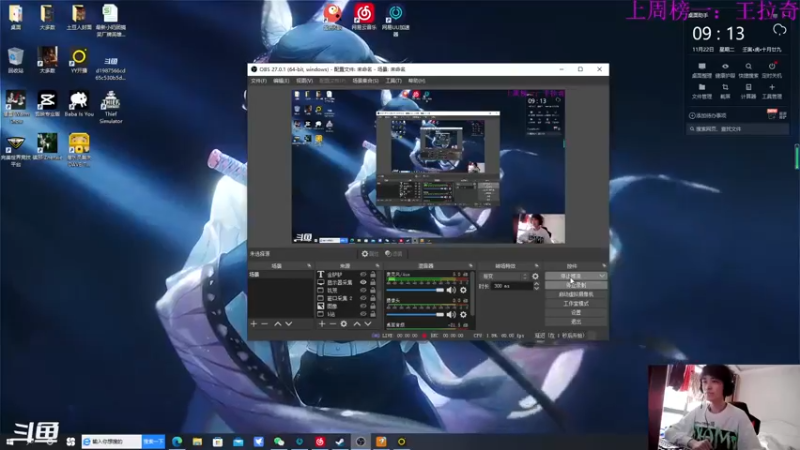The image size is (800, 450).
Task: Click 计算器 icon in desktop helper
Action: (x=748, y=88)
